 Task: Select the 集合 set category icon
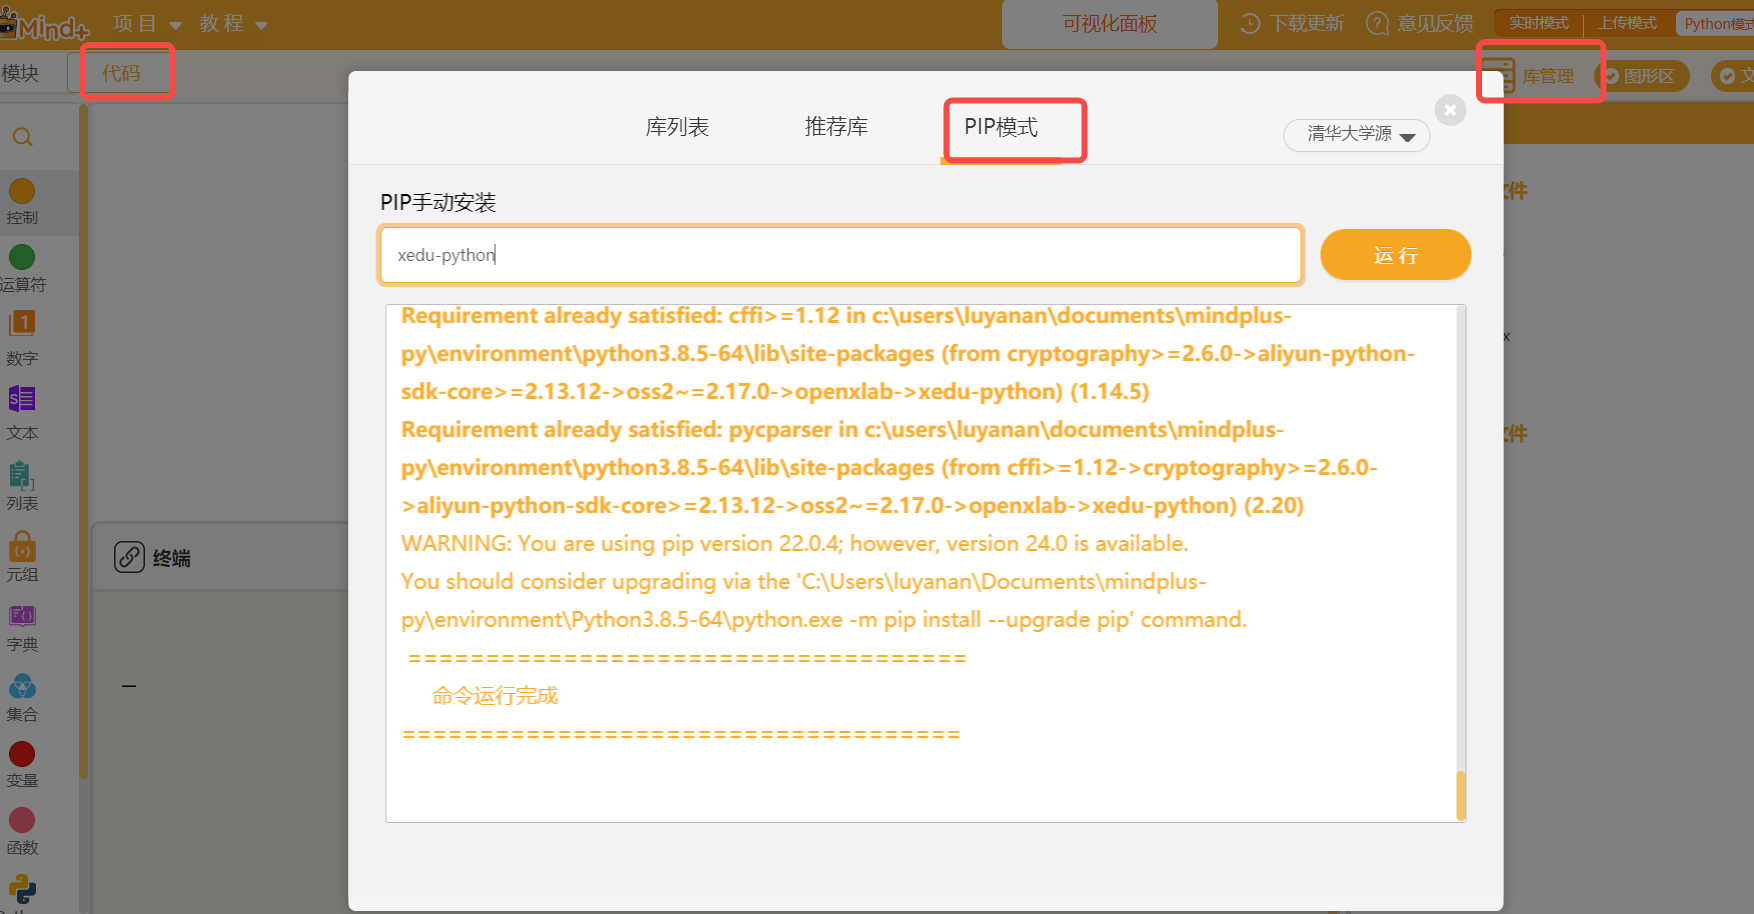[x=22, y=687]
